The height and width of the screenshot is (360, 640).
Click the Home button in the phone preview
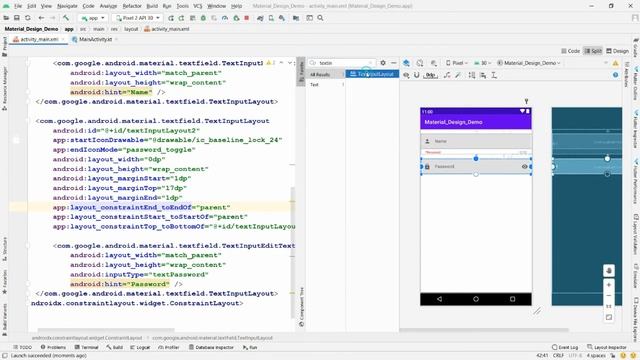tap(476, 299)
